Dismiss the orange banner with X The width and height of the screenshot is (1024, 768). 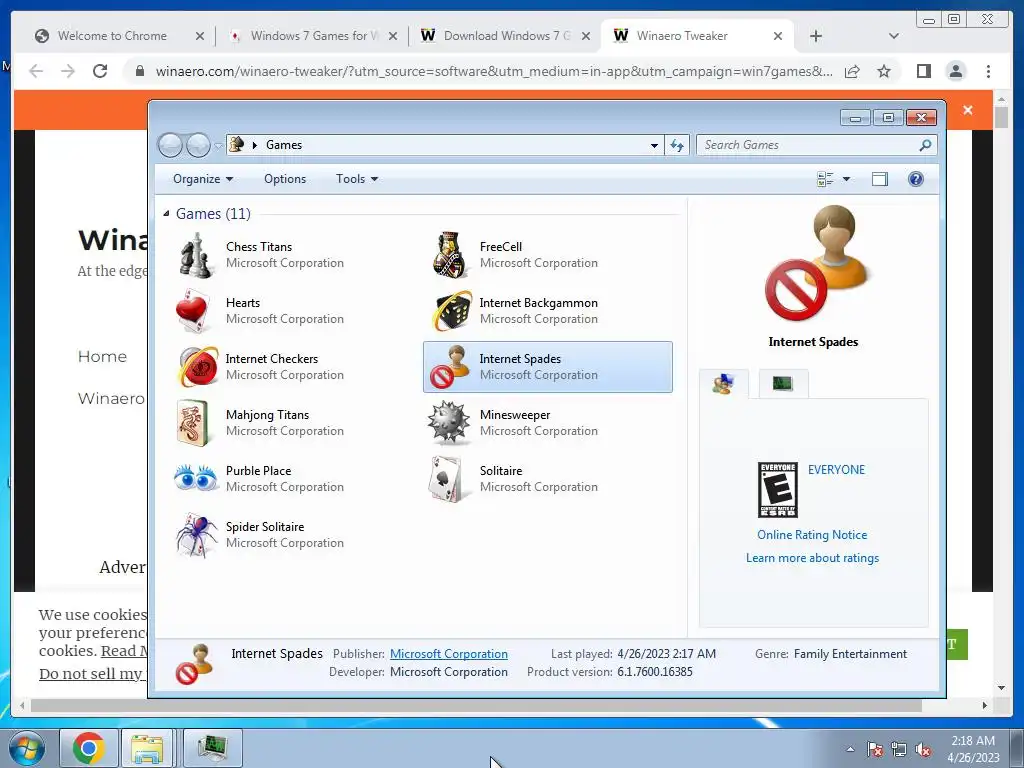(x=968, y=110)
